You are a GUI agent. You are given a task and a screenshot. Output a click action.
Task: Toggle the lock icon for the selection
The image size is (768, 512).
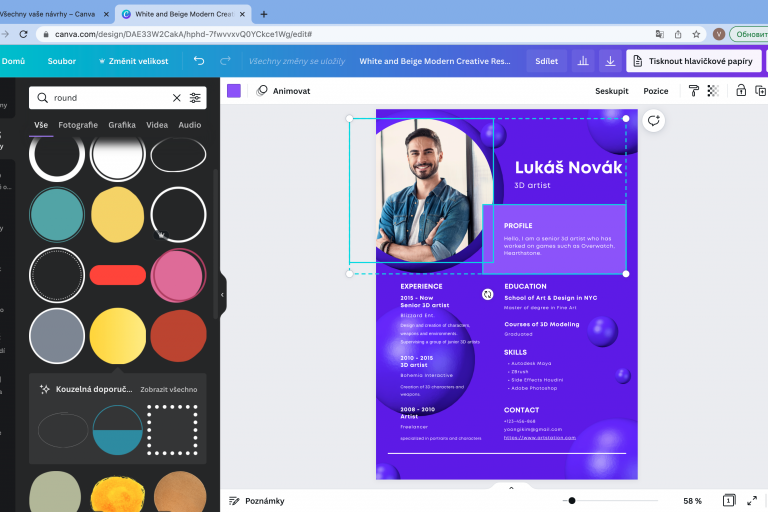pos(741,90)
